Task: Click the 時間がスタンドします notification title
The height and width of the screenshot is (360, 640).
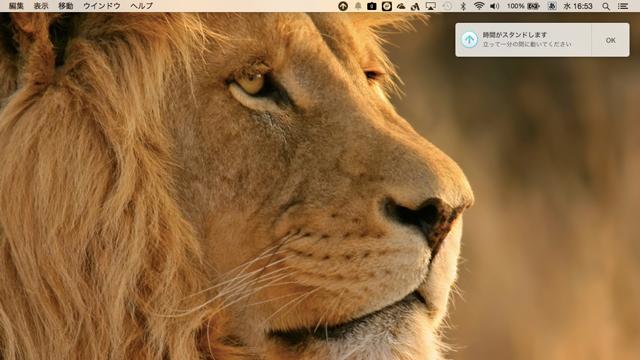Action: 515,35
